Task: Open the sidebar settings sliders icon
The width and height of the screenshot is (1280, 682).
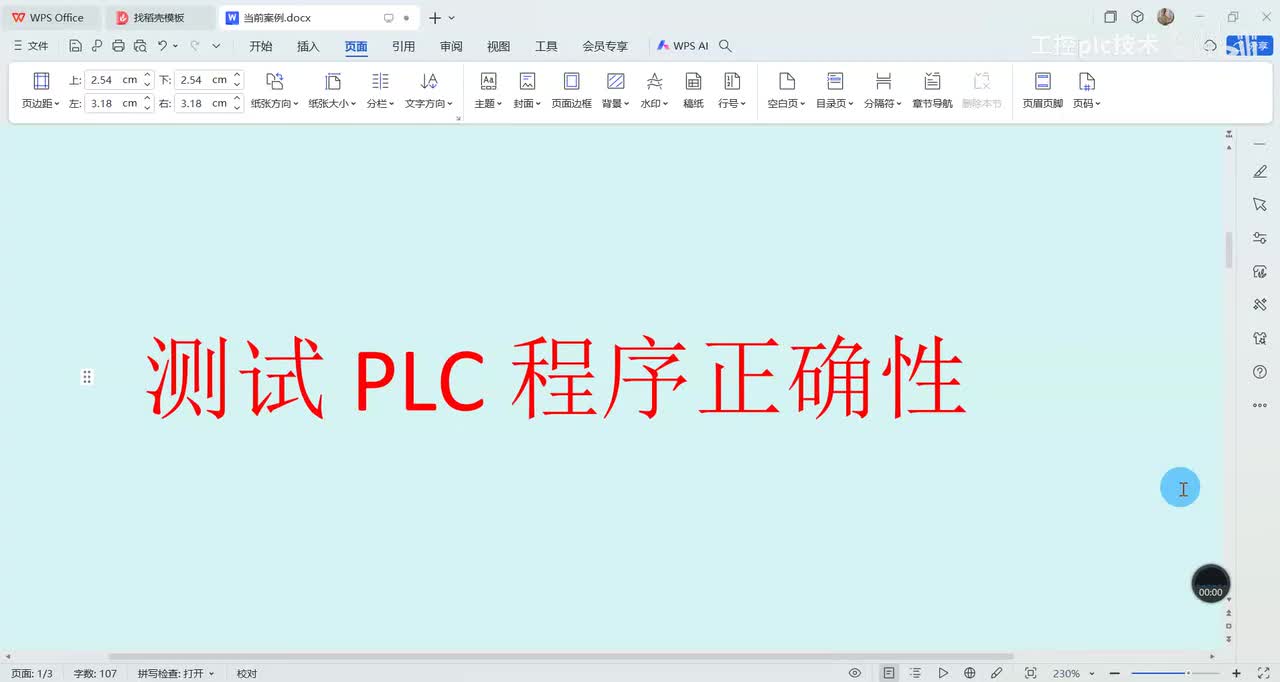Action: coord(1260,238)
